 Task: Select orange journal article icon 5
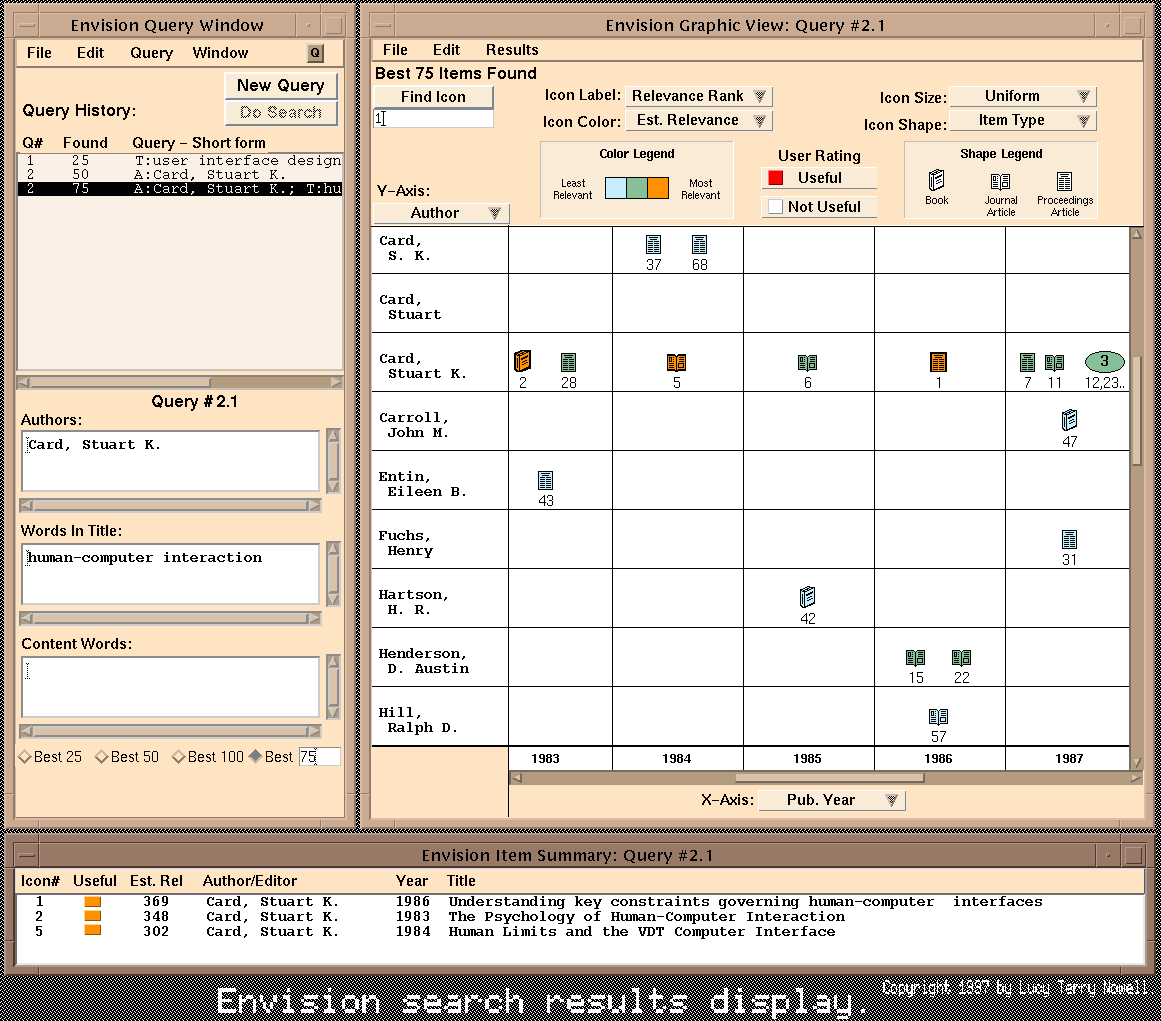pos(676,362)
